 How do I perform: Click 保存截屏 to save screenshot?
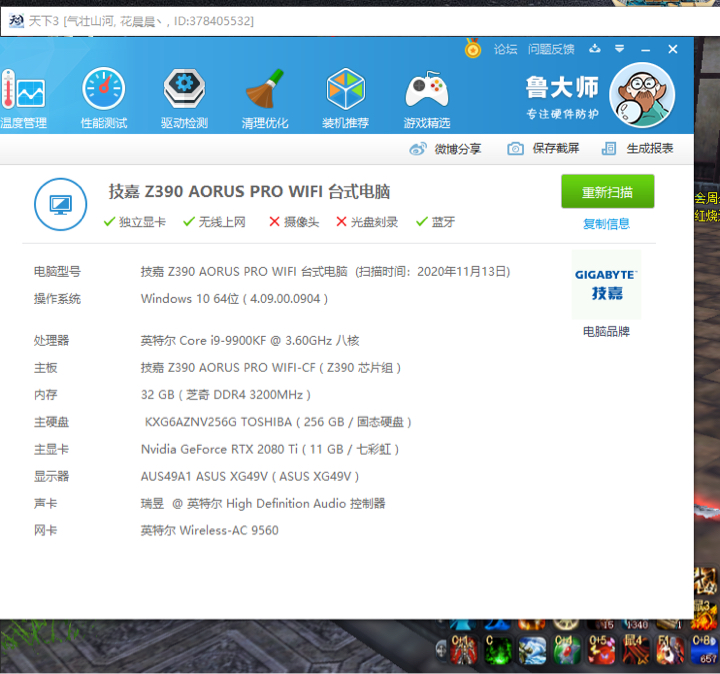[x=543, y=149]
